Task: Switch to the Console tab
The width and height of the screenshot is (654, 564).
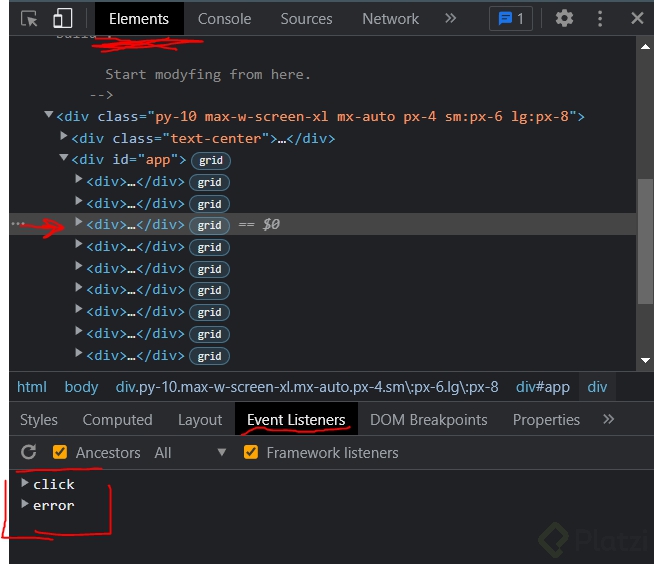Action: coord(224,19)
